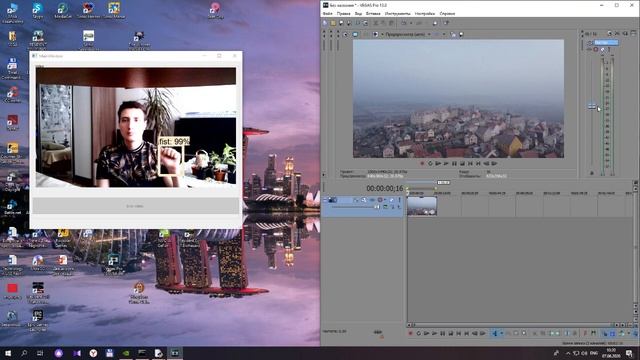Click ENG language indicator in system tray
This screenshot has height=360, width=640.
[x=594, y=353]
